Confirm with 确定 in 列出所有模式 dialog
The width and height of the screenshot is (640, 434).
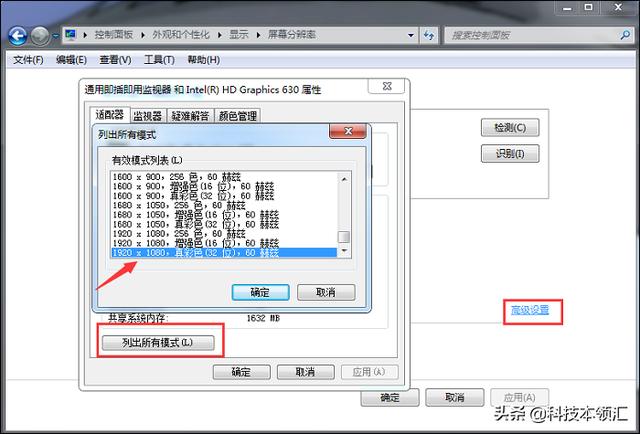tap(260, 292)
